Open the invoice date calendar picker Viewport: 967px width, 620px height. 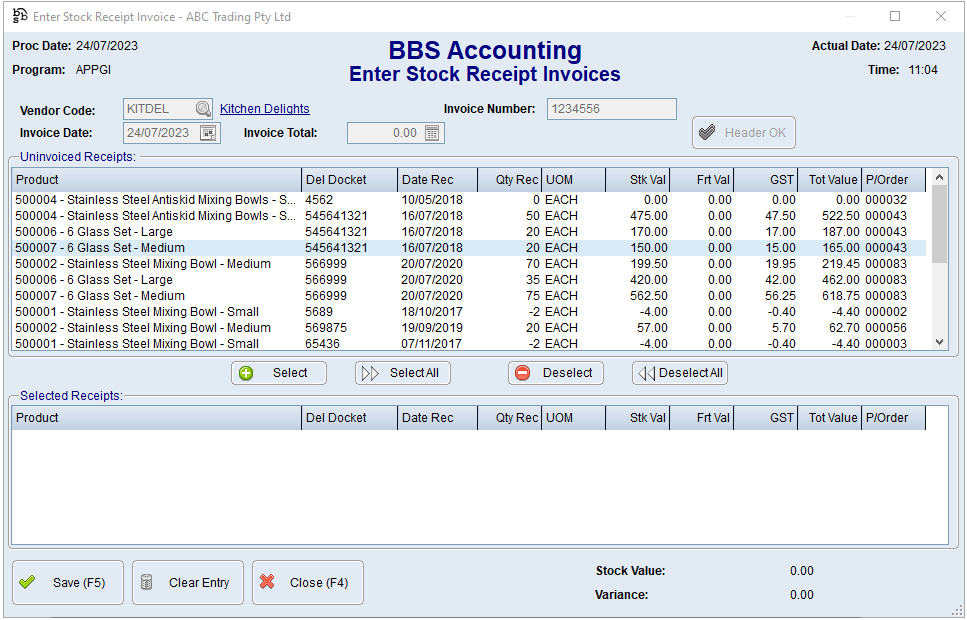tap(208, 133)
